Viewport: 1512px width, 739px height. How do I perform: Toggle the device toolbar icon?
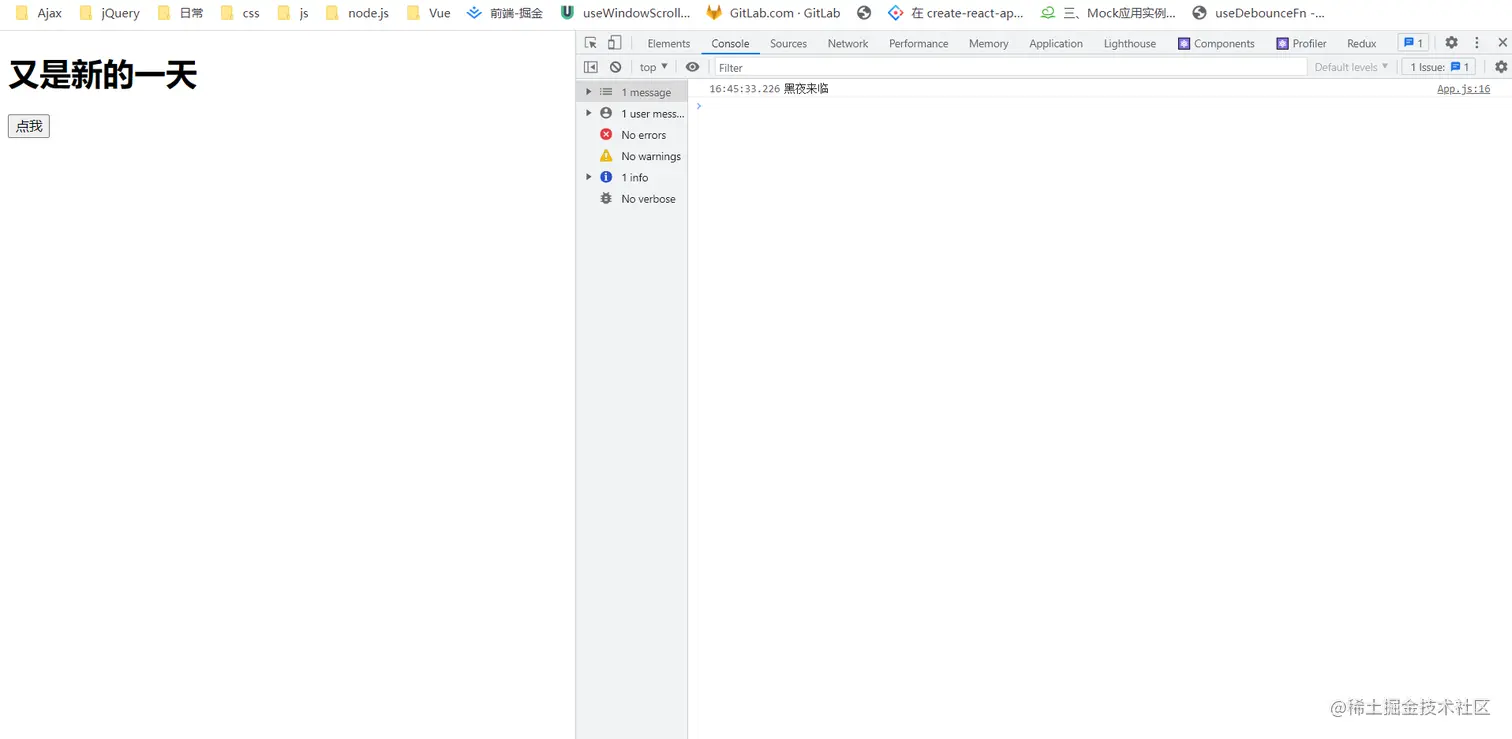pos(614,43)
